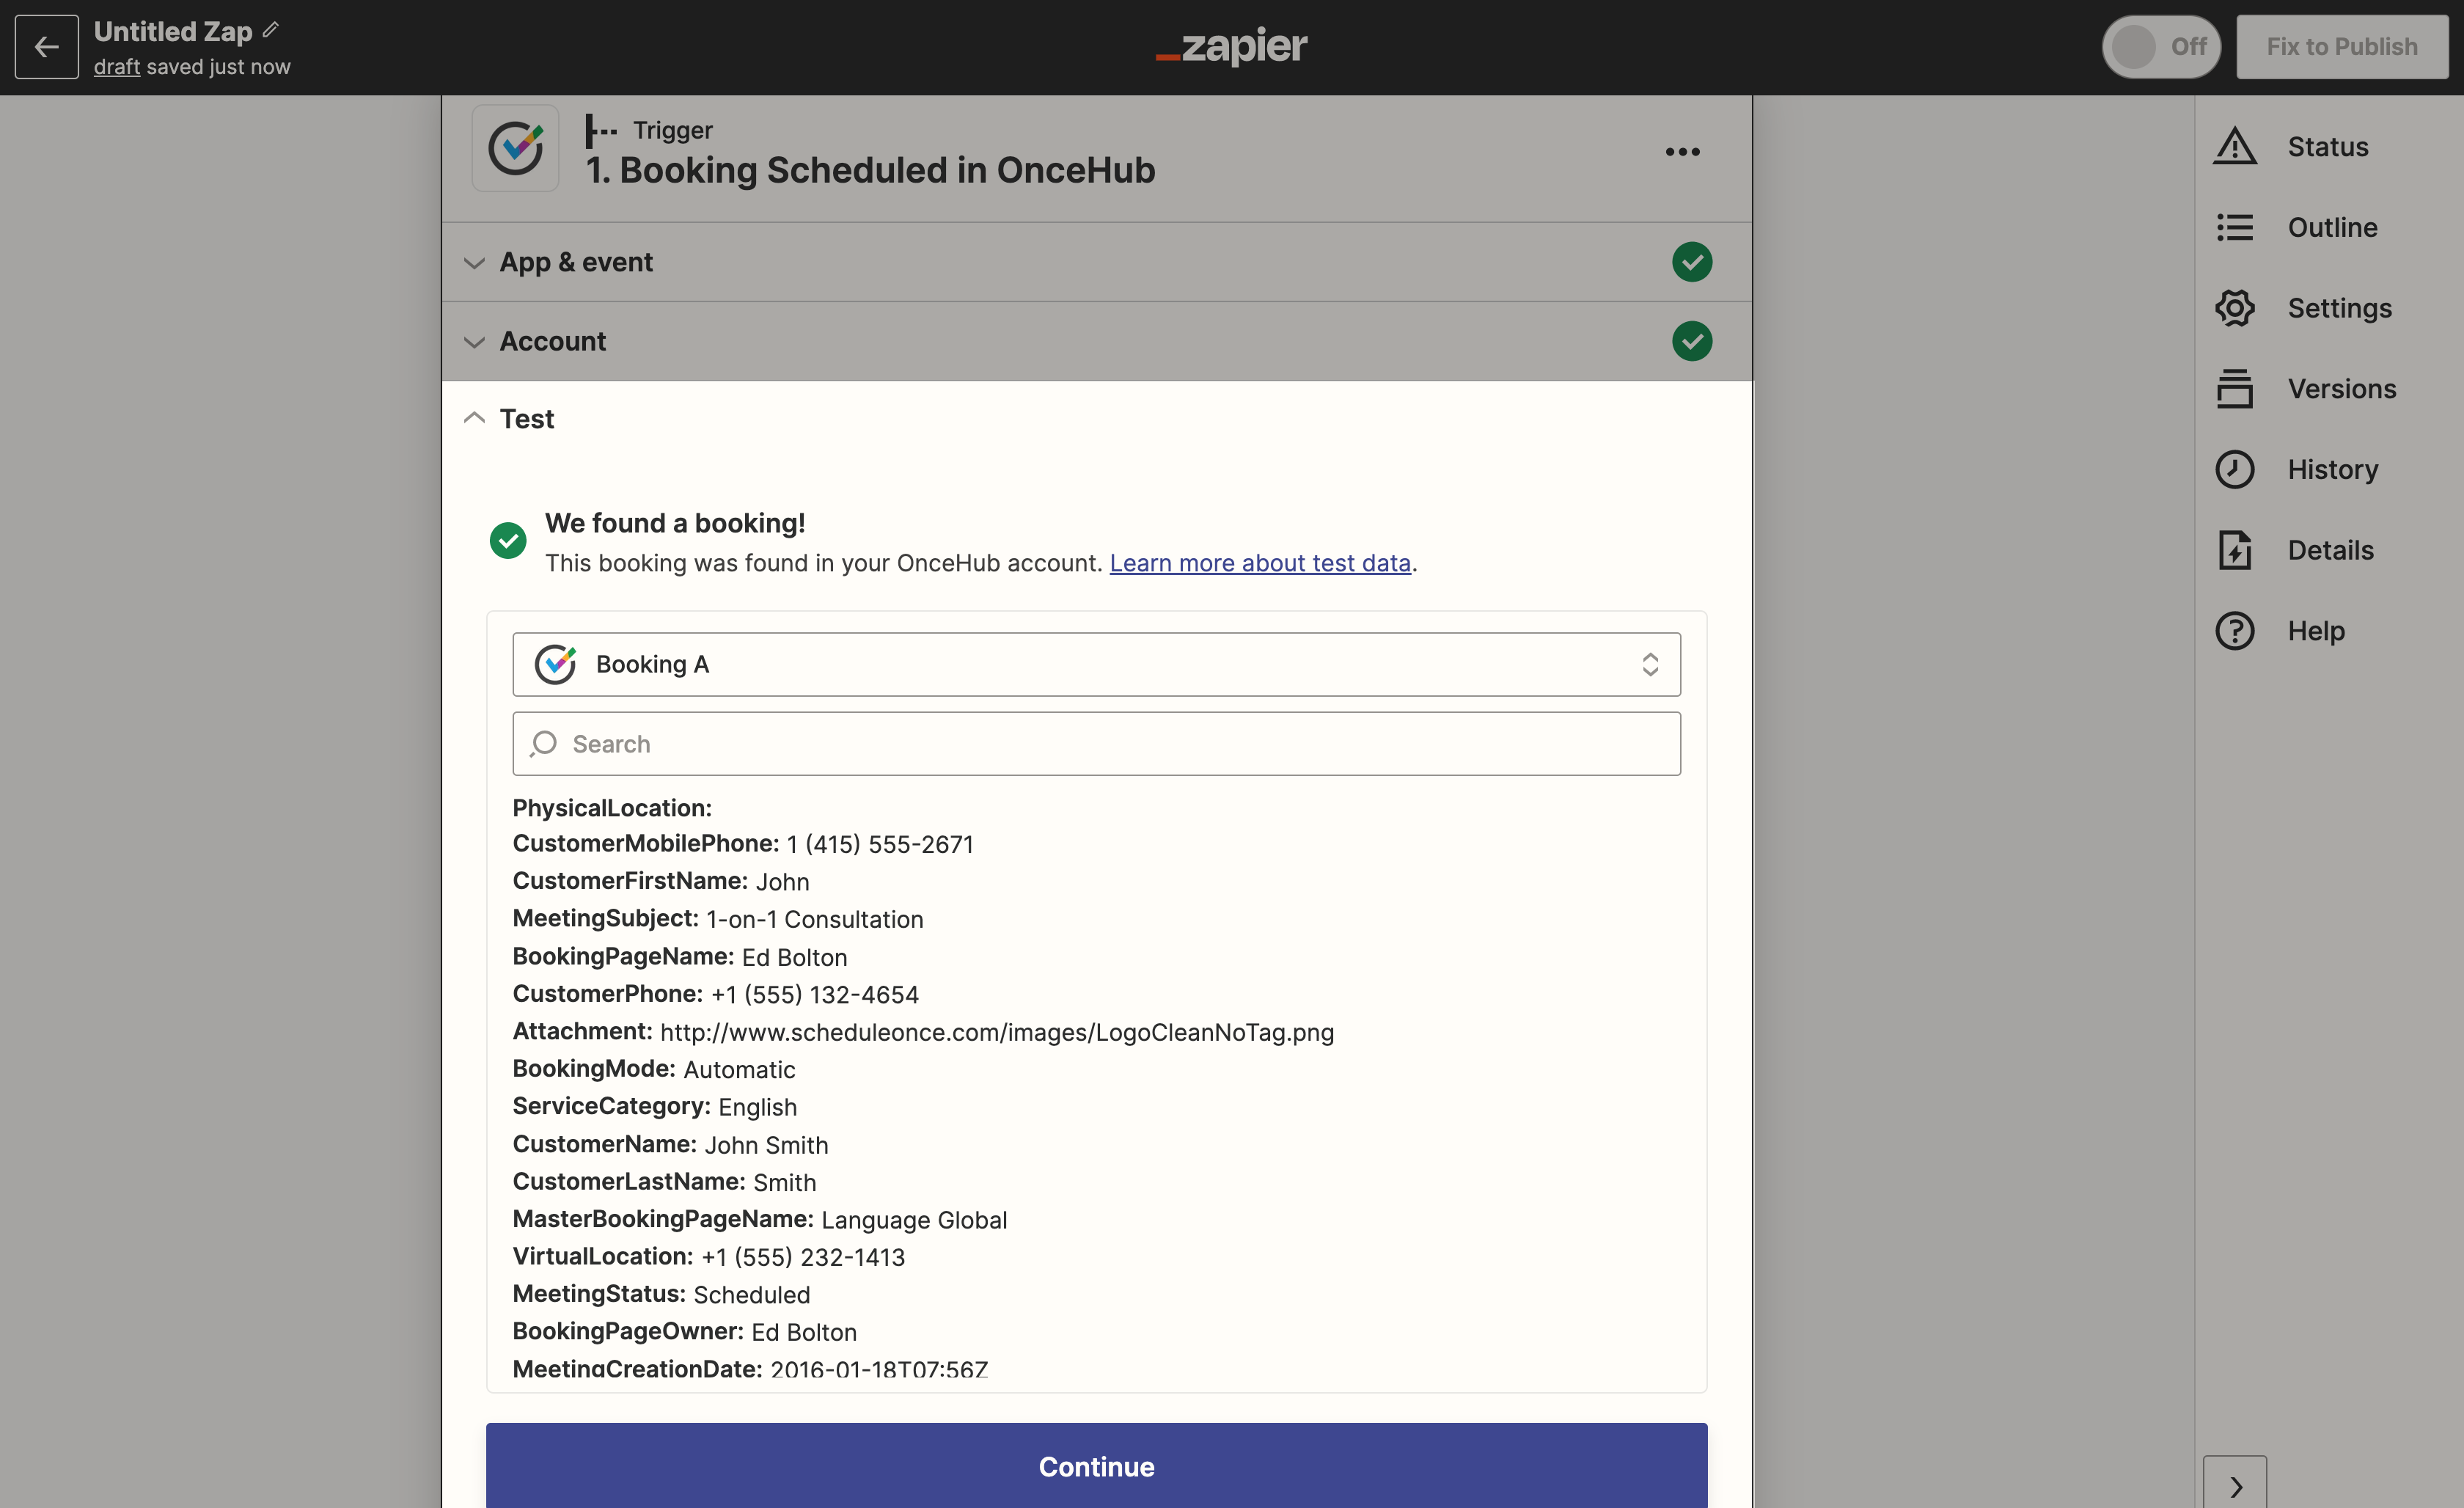The height and width of the screenshot is (1508, 2464).
Task: Click the Search input field
Action: (x=1096, y=744)
